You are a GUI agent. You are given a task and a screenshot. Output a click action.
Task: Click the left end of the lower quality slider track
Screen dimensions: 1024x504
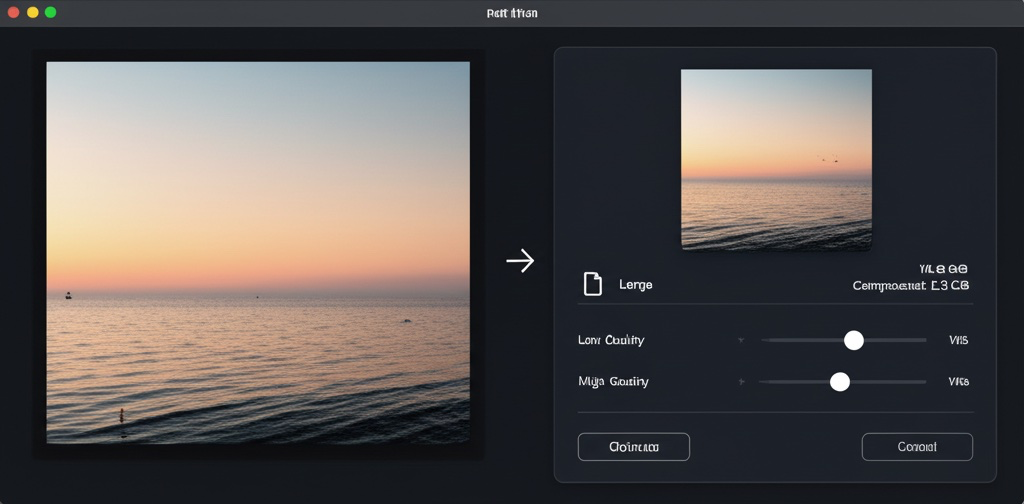click(x=762, y=381)
